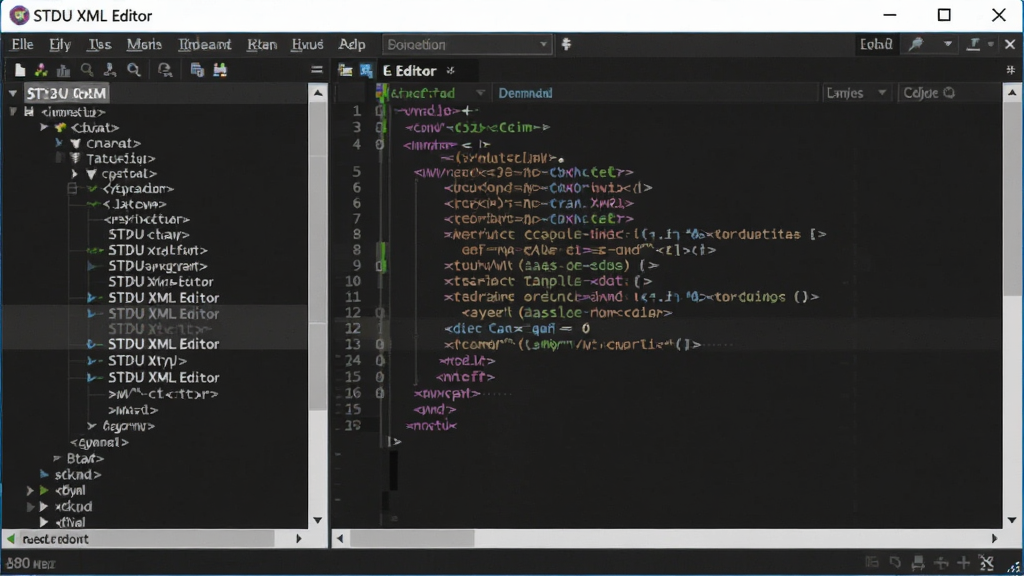Collapse the root node of the tree panel
1024x576 pixels.
pyautogui.click(x=12, y=94)
